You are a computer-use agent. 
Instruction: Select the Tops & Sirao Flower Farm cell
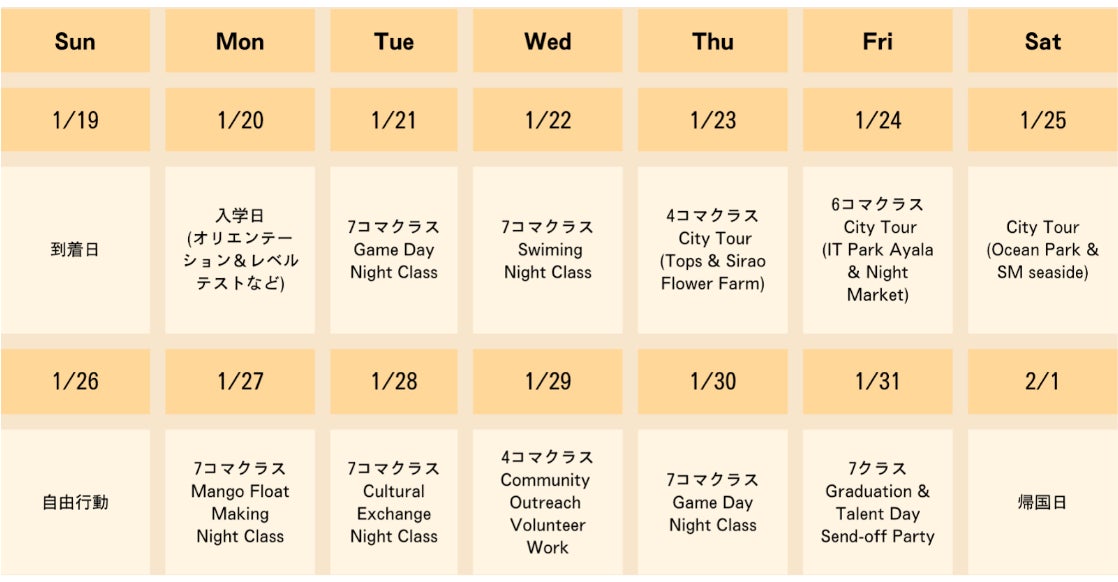(712, 250)
